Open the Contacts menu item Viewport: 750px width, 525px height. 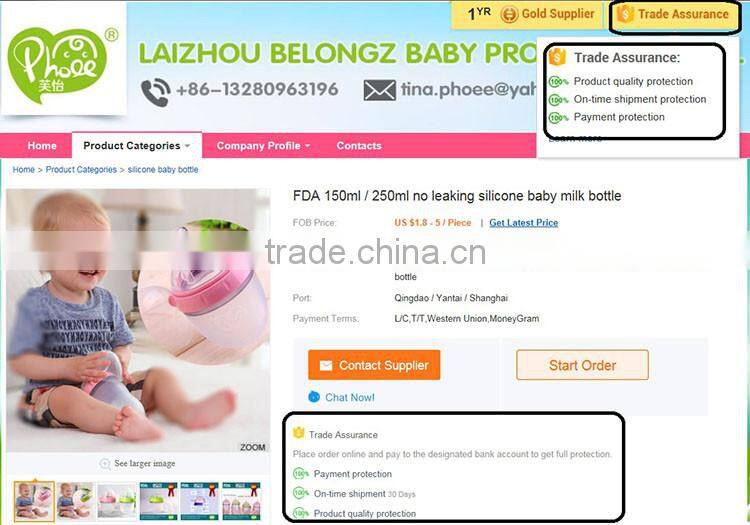tap(359, 145)
